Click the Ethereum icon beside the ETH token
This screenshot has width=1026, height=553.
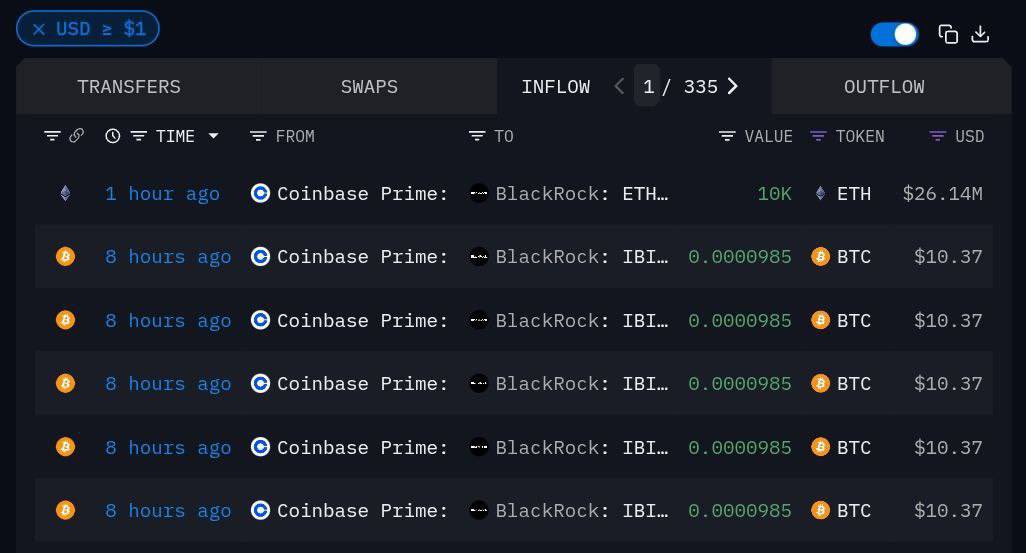tap(821, 193)
